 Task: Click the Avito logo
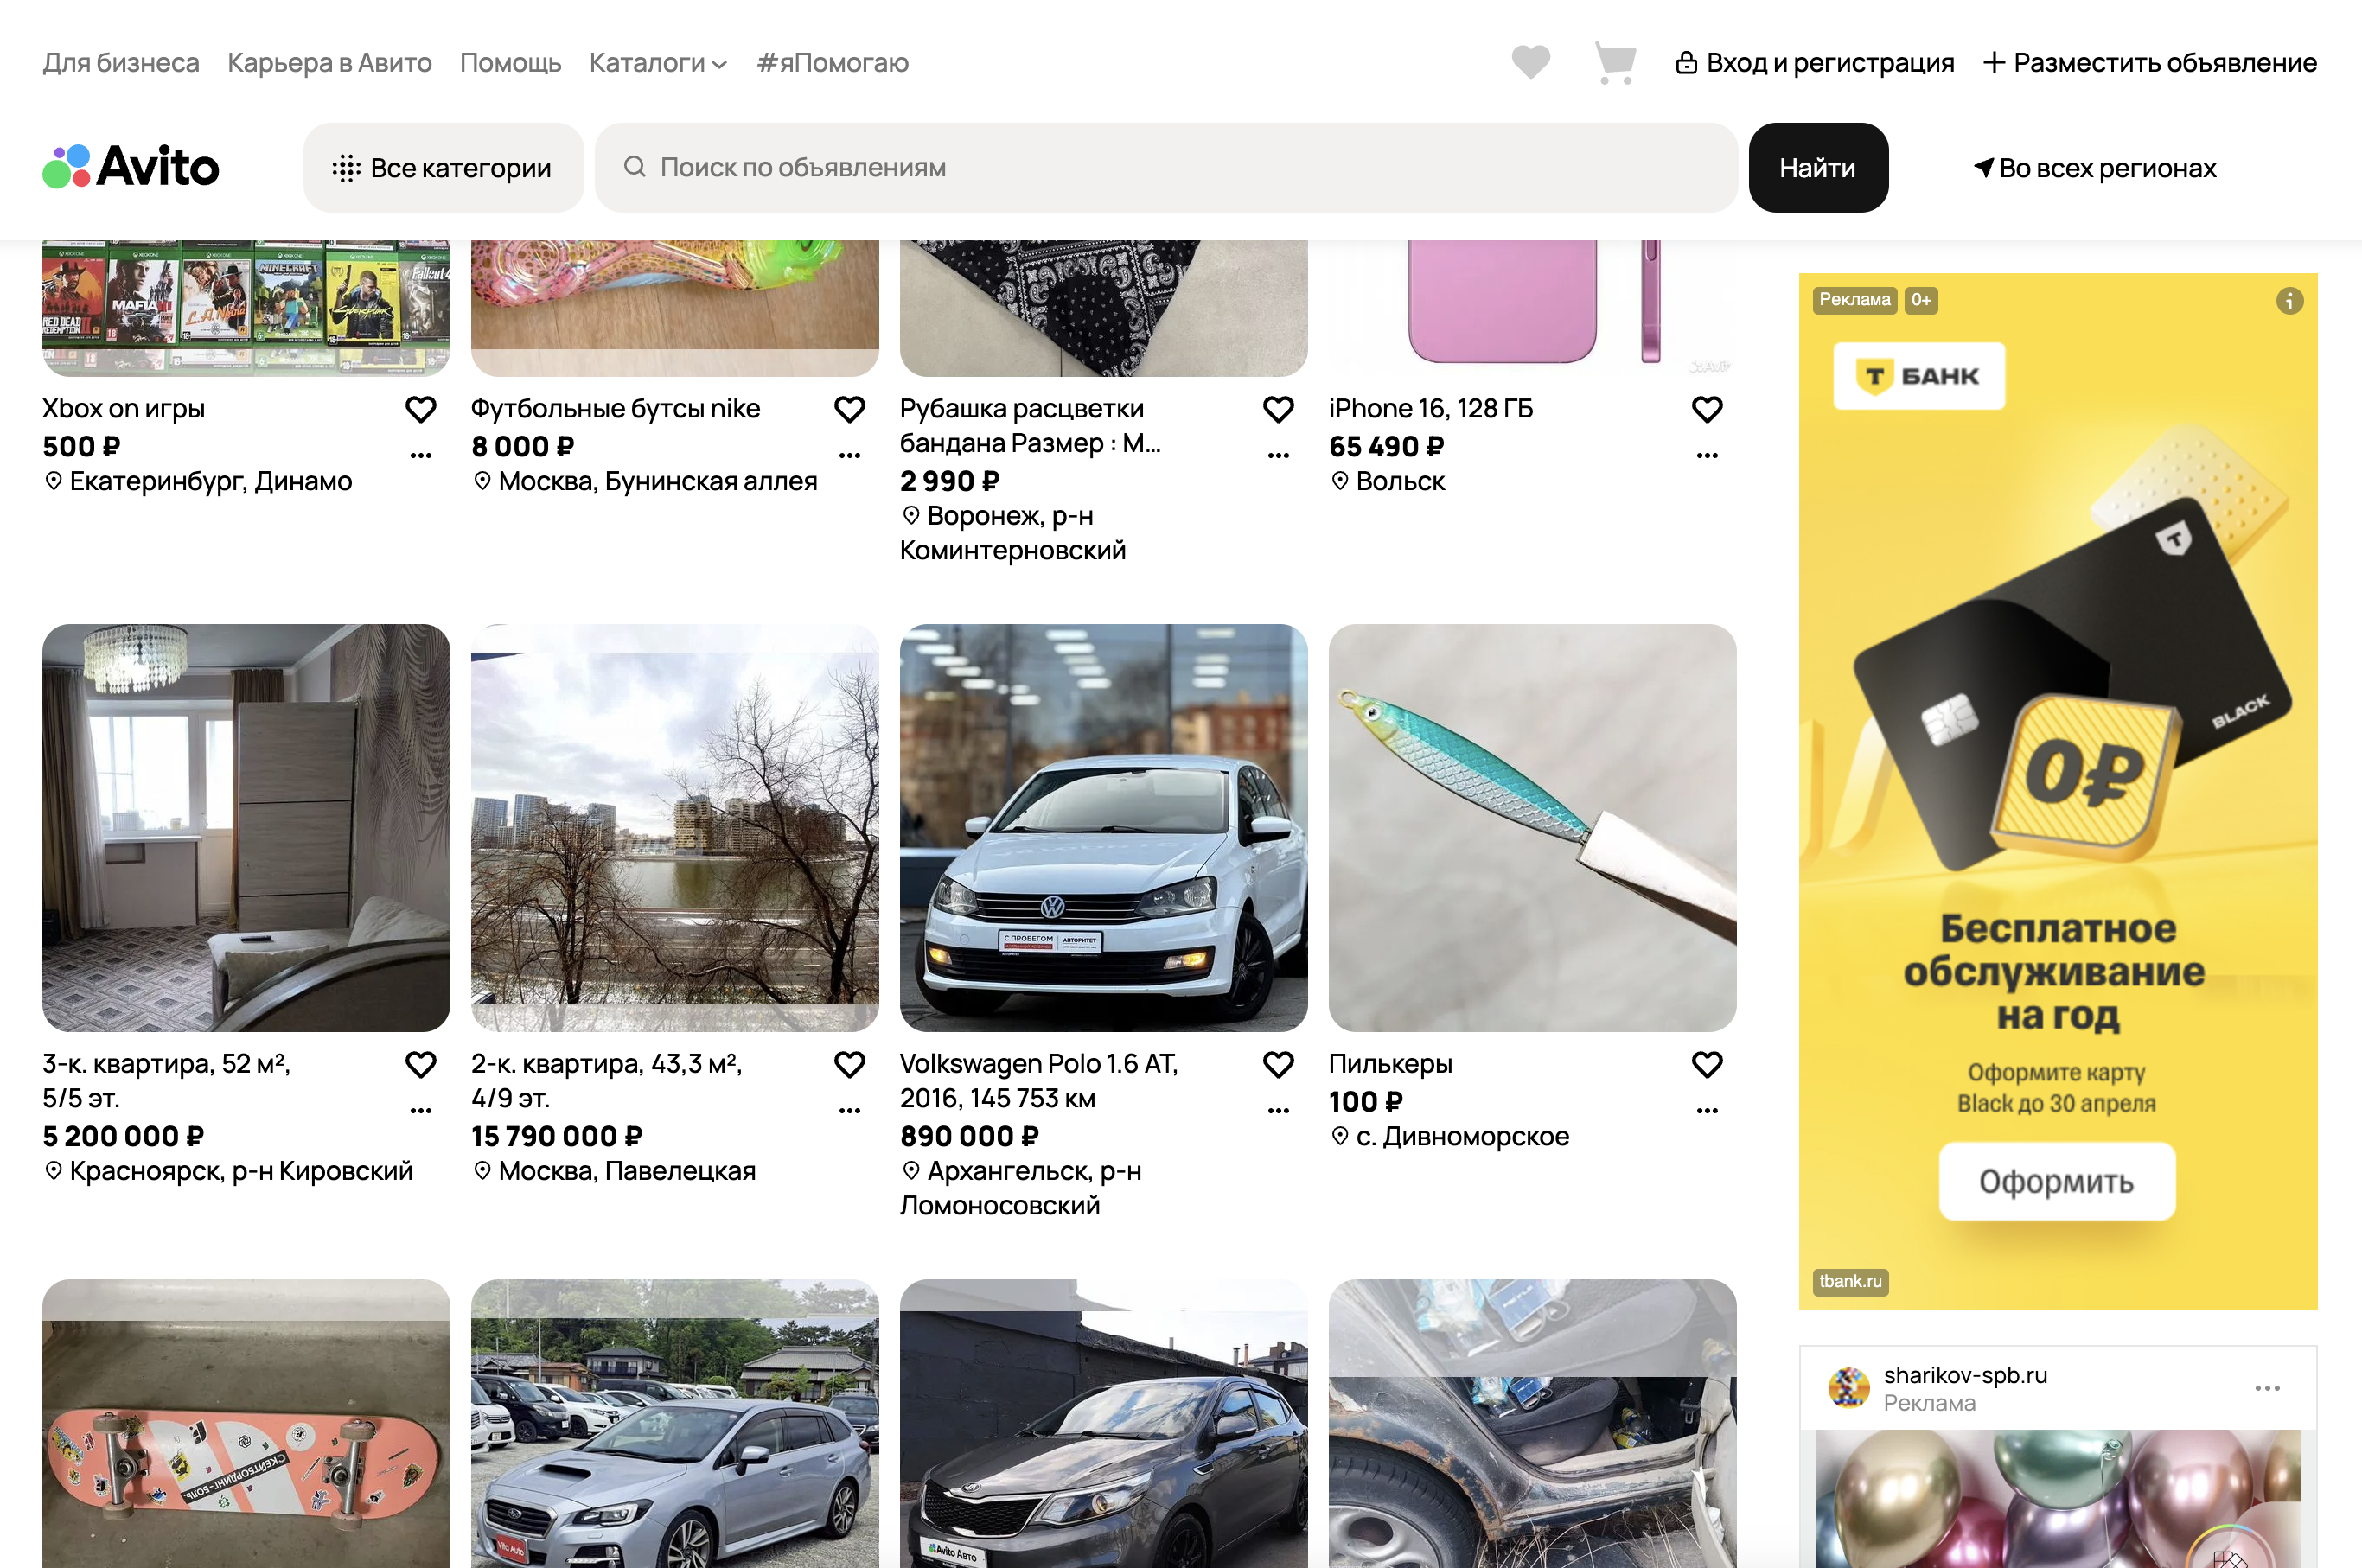point(131,166)
